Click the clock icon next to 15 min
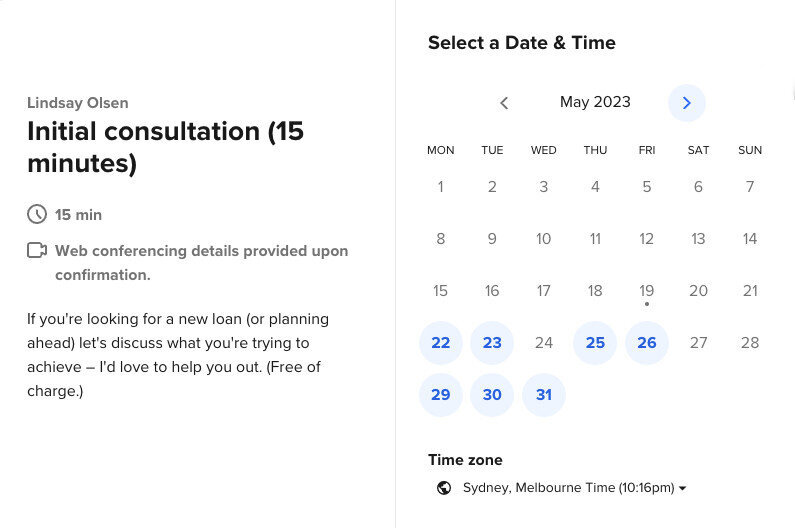This screenshot has width=795, height=528. pyautogui.click(x=37, y=214)
